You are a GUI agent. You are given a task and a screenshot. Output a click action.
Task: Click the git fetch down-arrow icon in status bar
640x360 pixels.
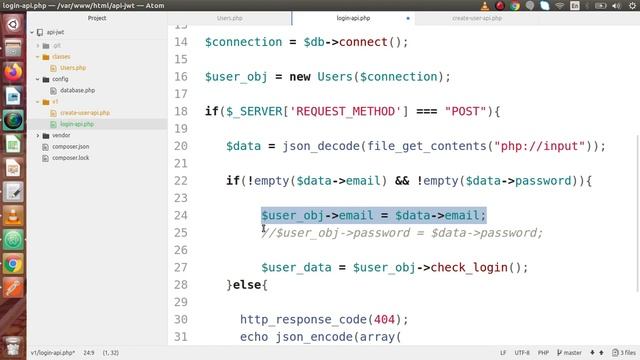click(592, 353)
